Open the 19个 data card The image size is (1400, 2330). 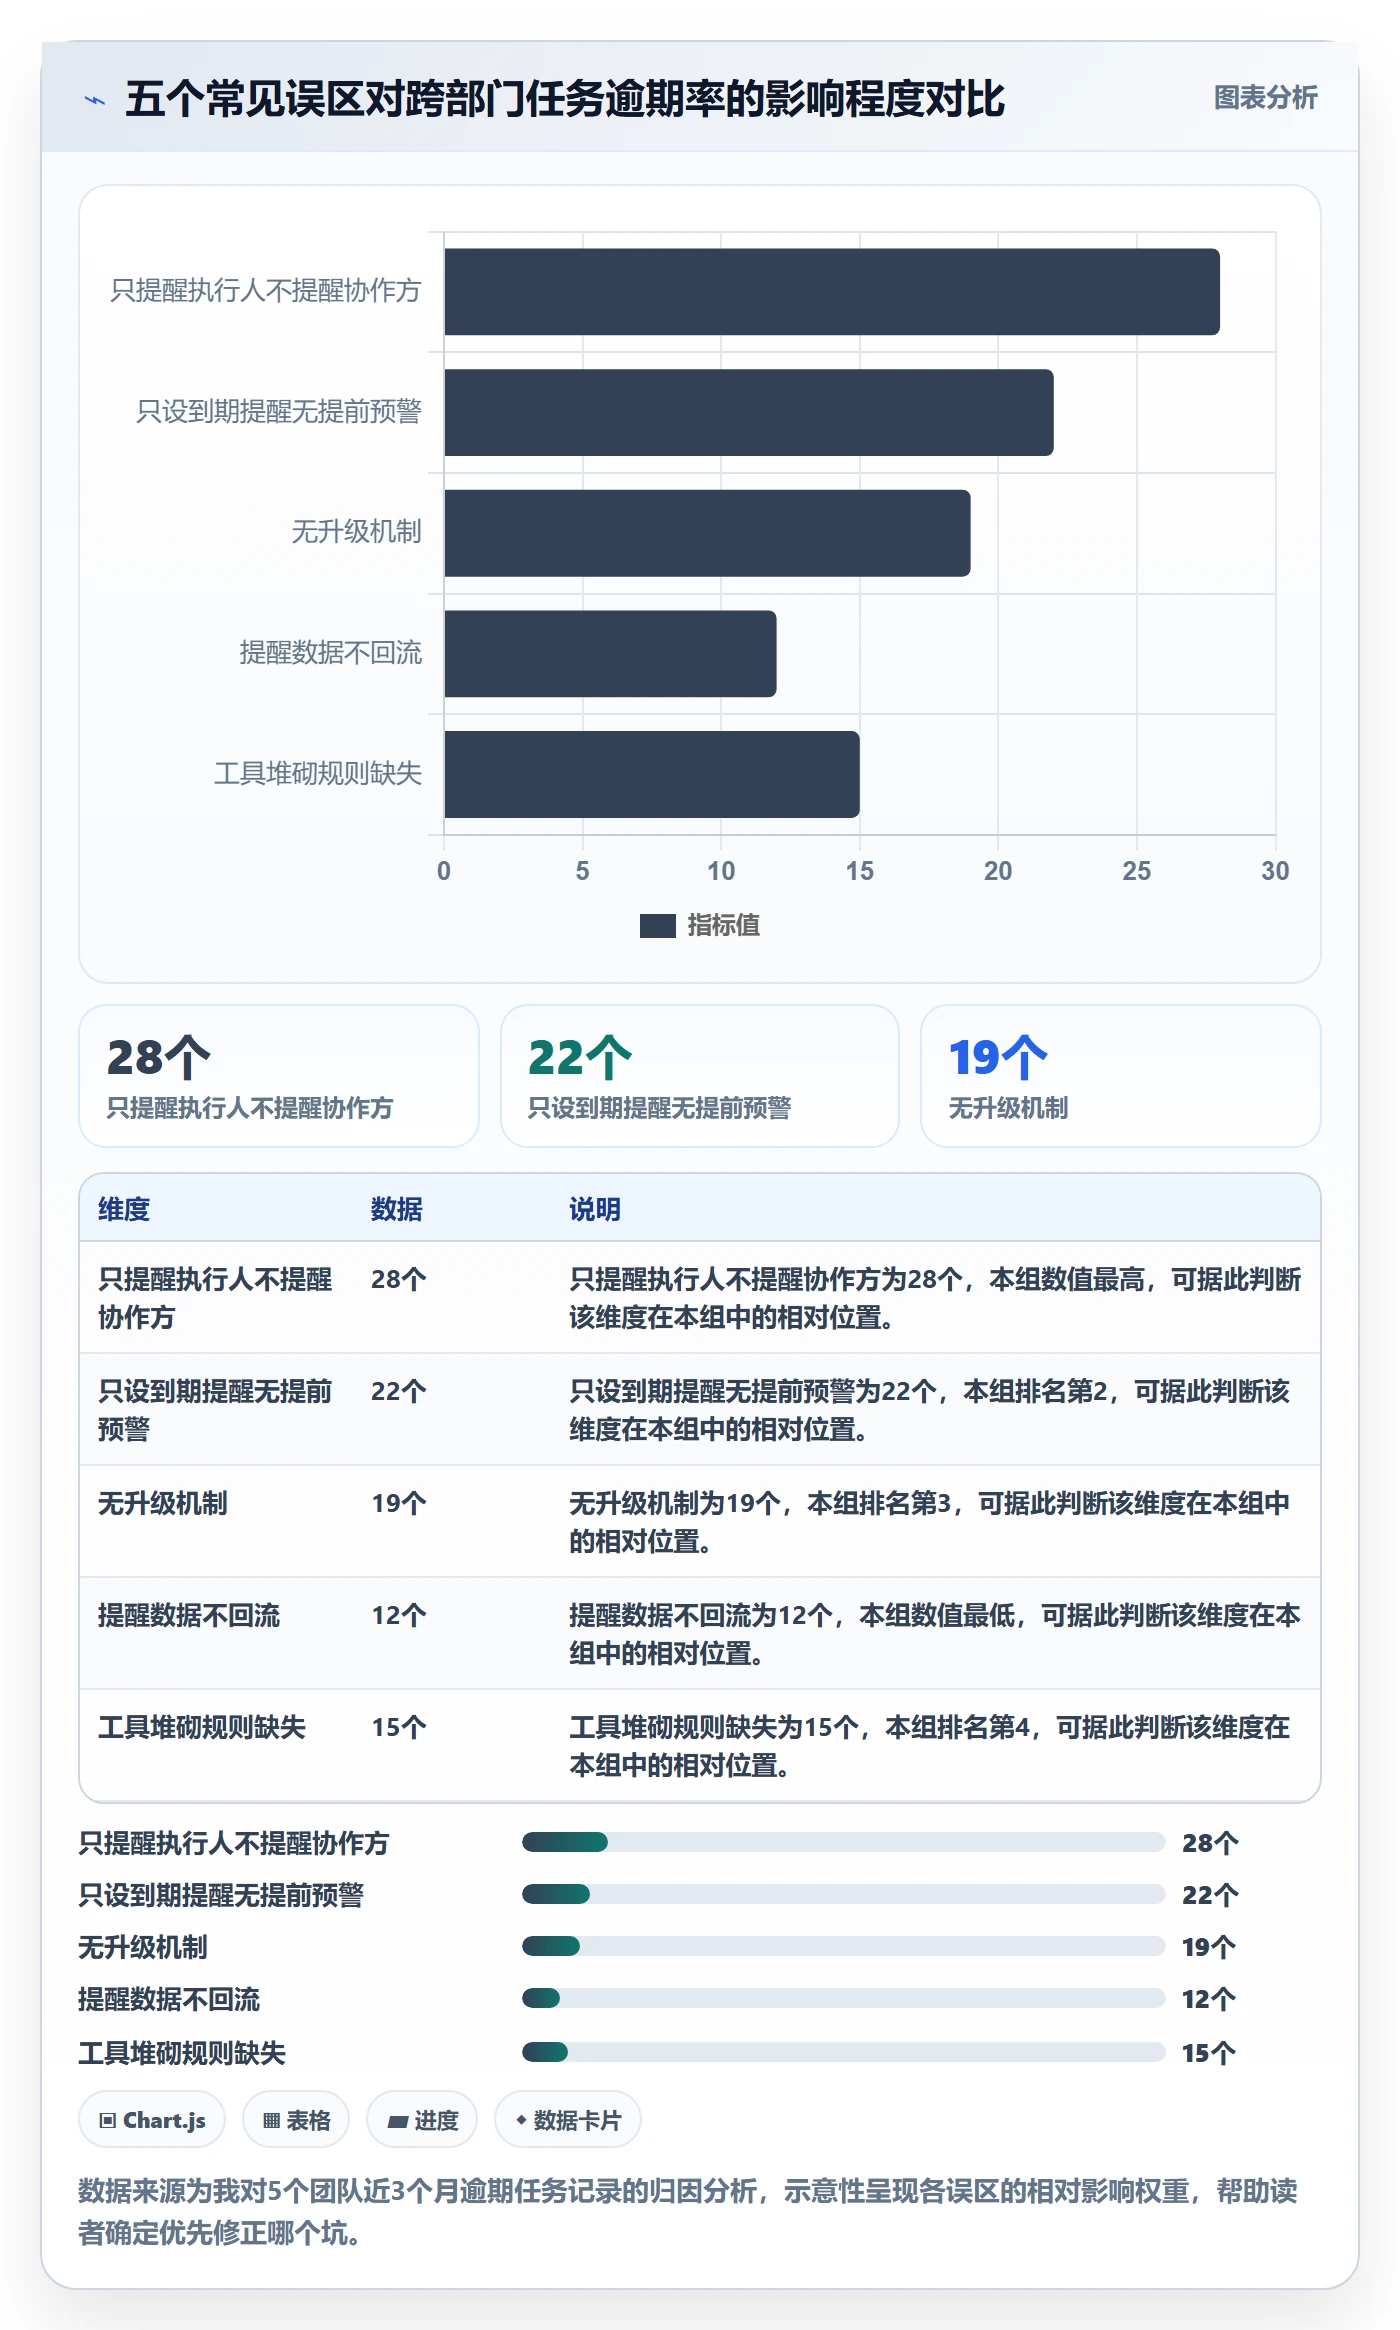tap(1121, 1076)
